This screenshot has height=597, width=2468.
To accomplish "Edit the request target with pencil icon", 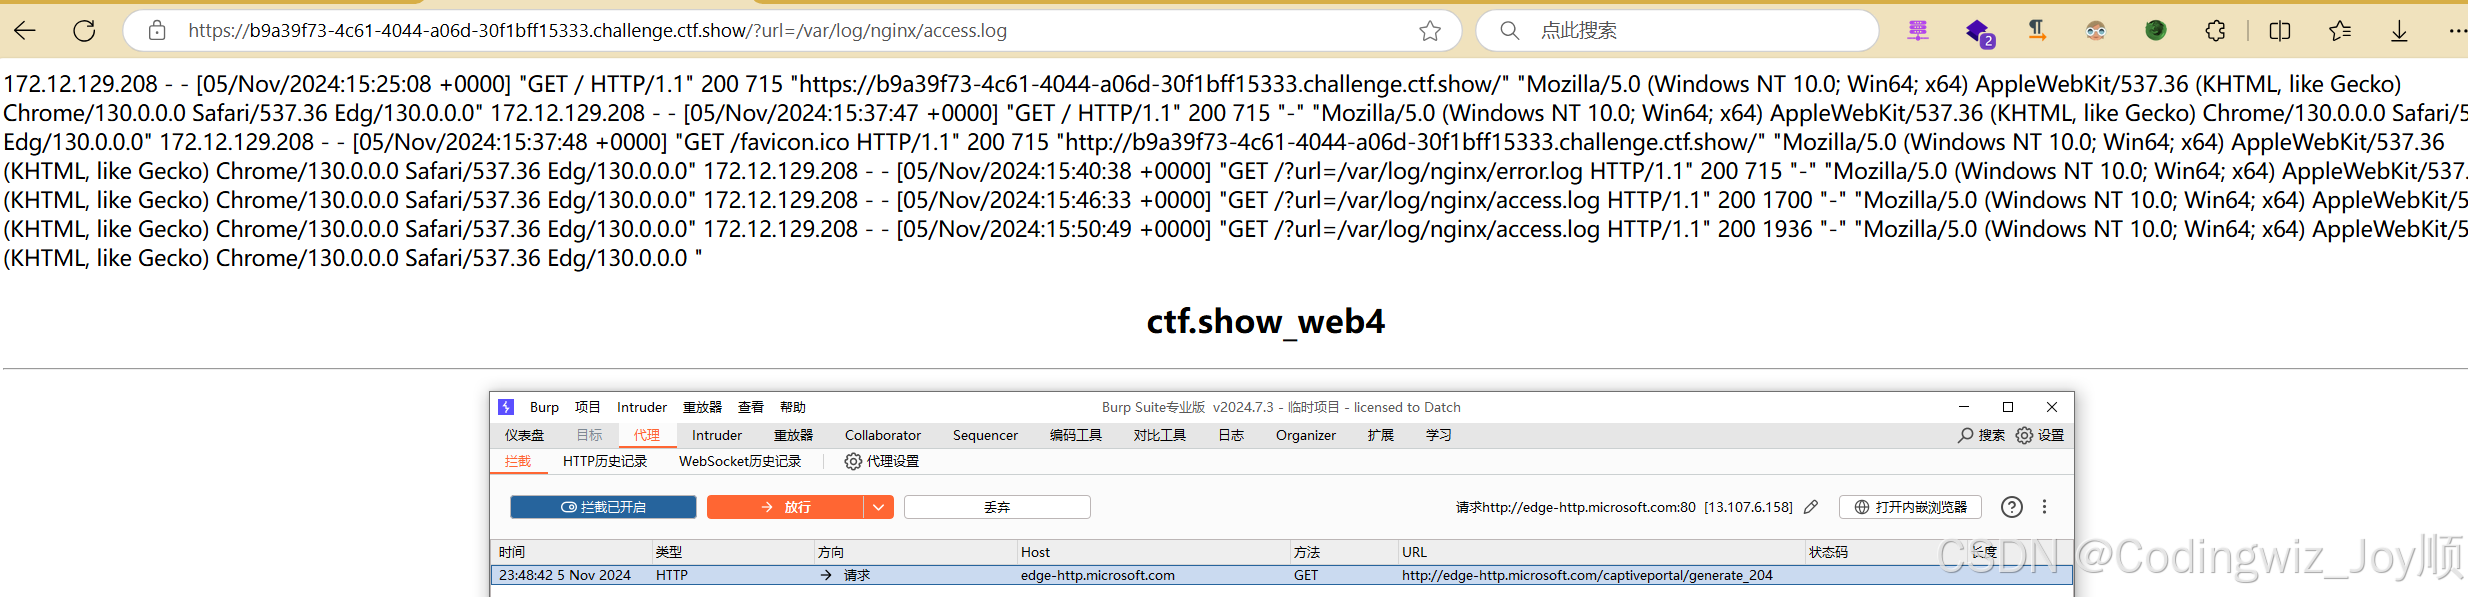I will click(x=1811, y=507).
